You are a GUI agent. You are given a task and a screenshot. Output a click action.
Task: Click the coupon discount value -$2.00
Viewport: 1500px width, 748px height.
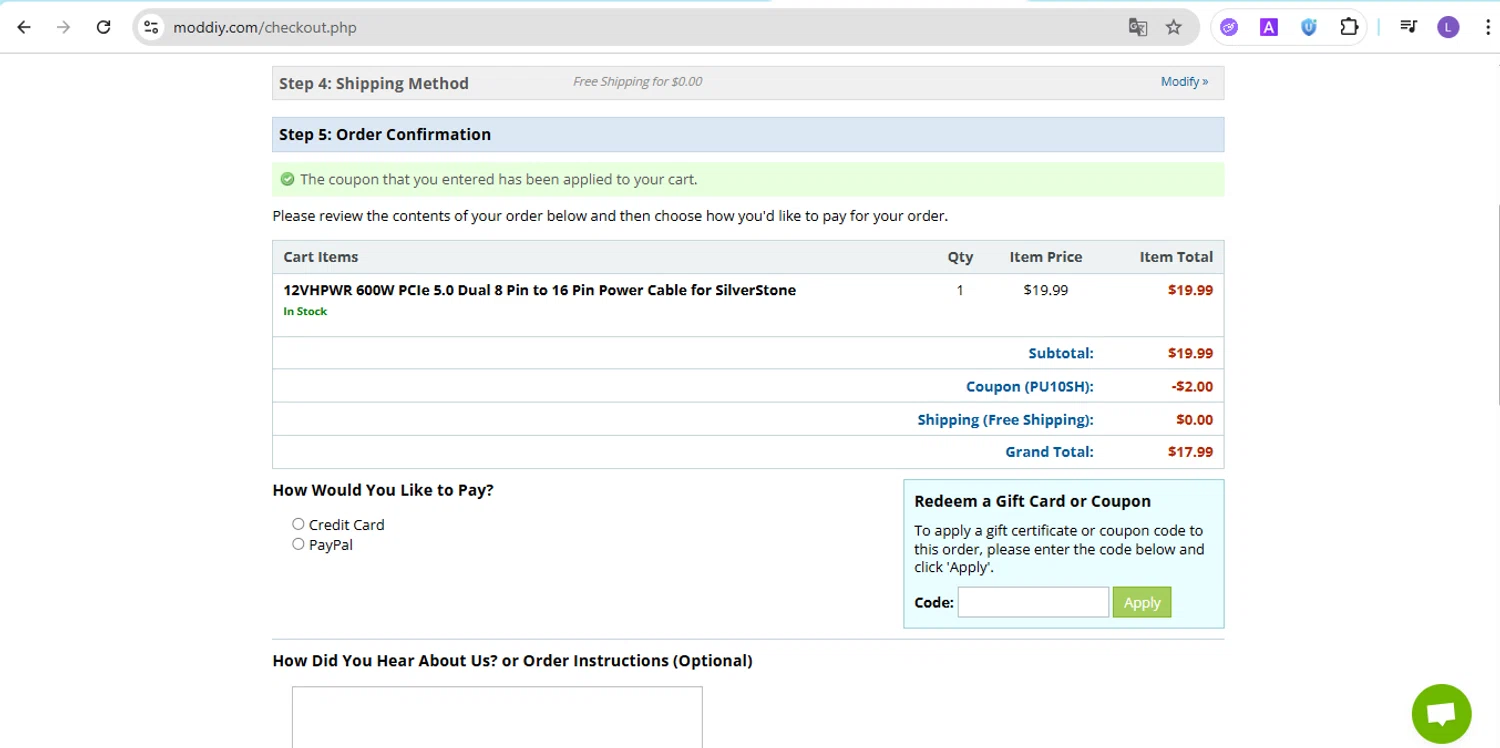(1192, 386)
